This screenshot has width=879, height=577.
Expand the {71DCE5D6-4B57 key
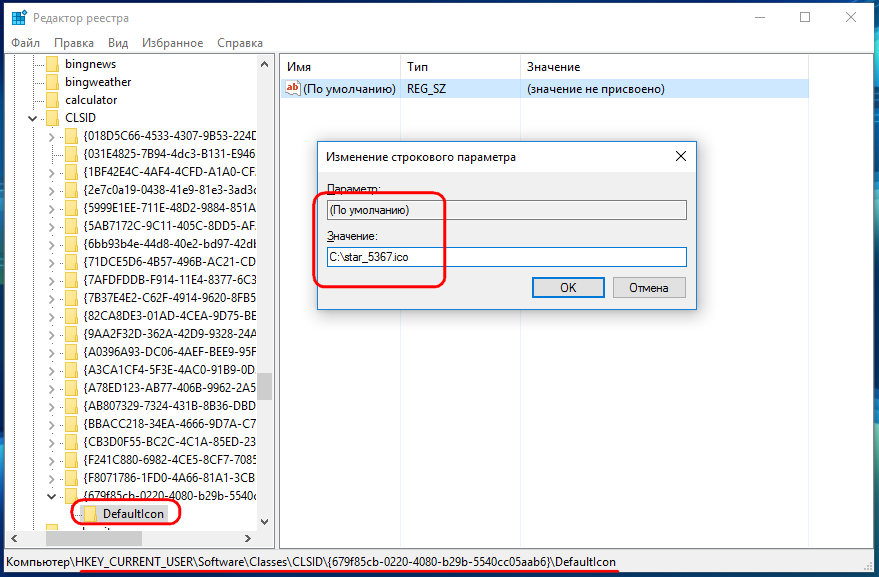tap(51, 262)
